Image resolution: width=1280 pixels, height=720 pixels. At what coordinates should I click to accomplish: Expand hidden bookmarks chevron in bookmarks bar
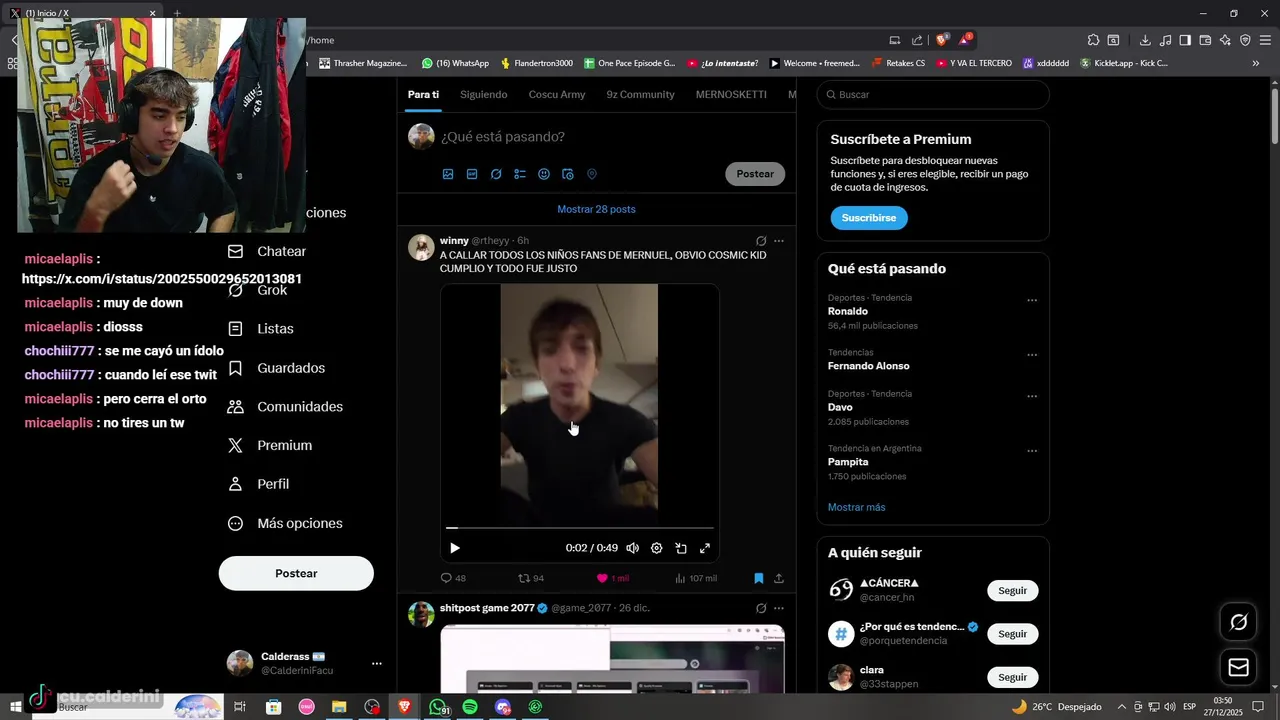tap(1256, 63)
